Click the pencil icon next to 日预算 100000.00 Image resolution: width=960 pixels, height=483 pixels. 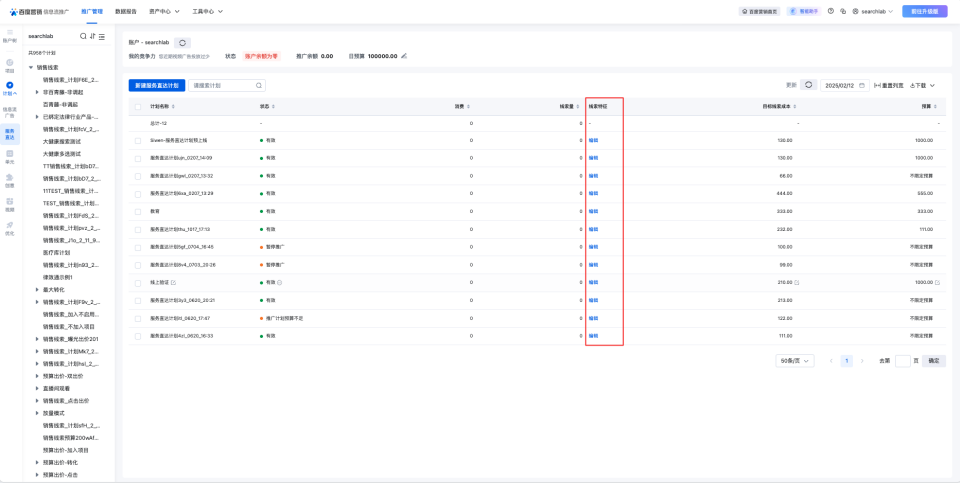[404, 56]
